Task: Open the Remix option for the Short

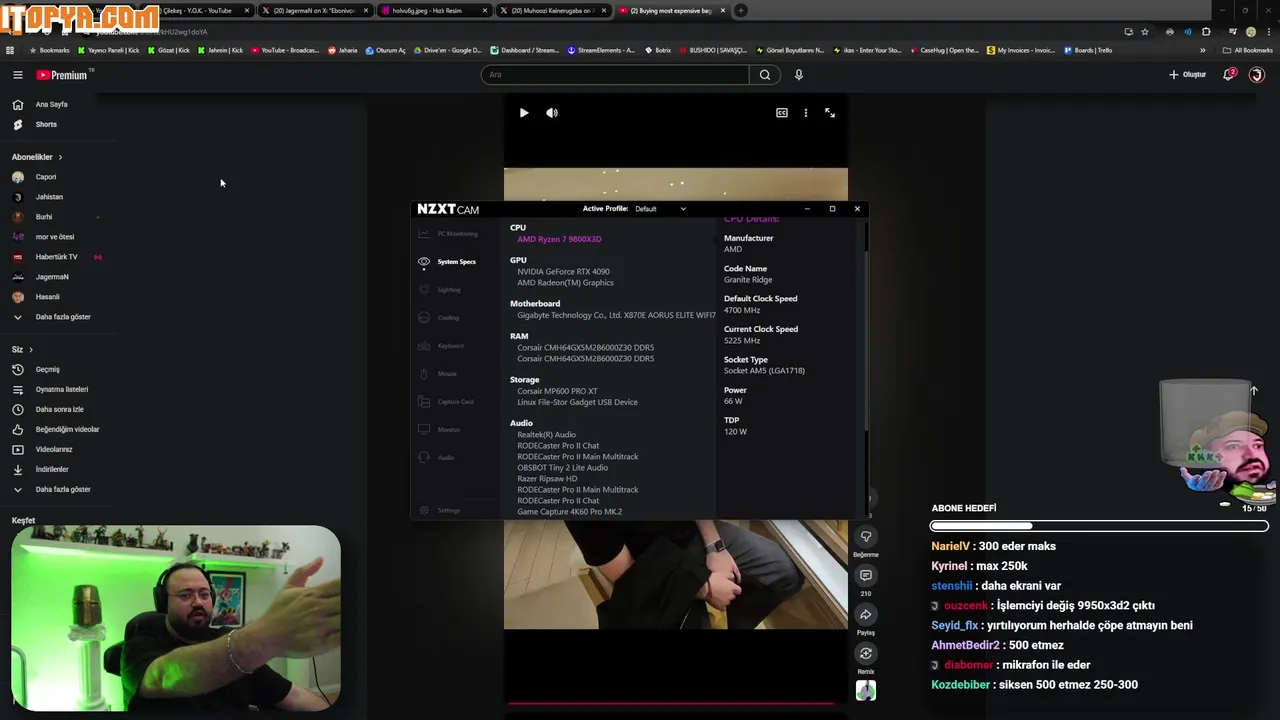Action: 866,654
